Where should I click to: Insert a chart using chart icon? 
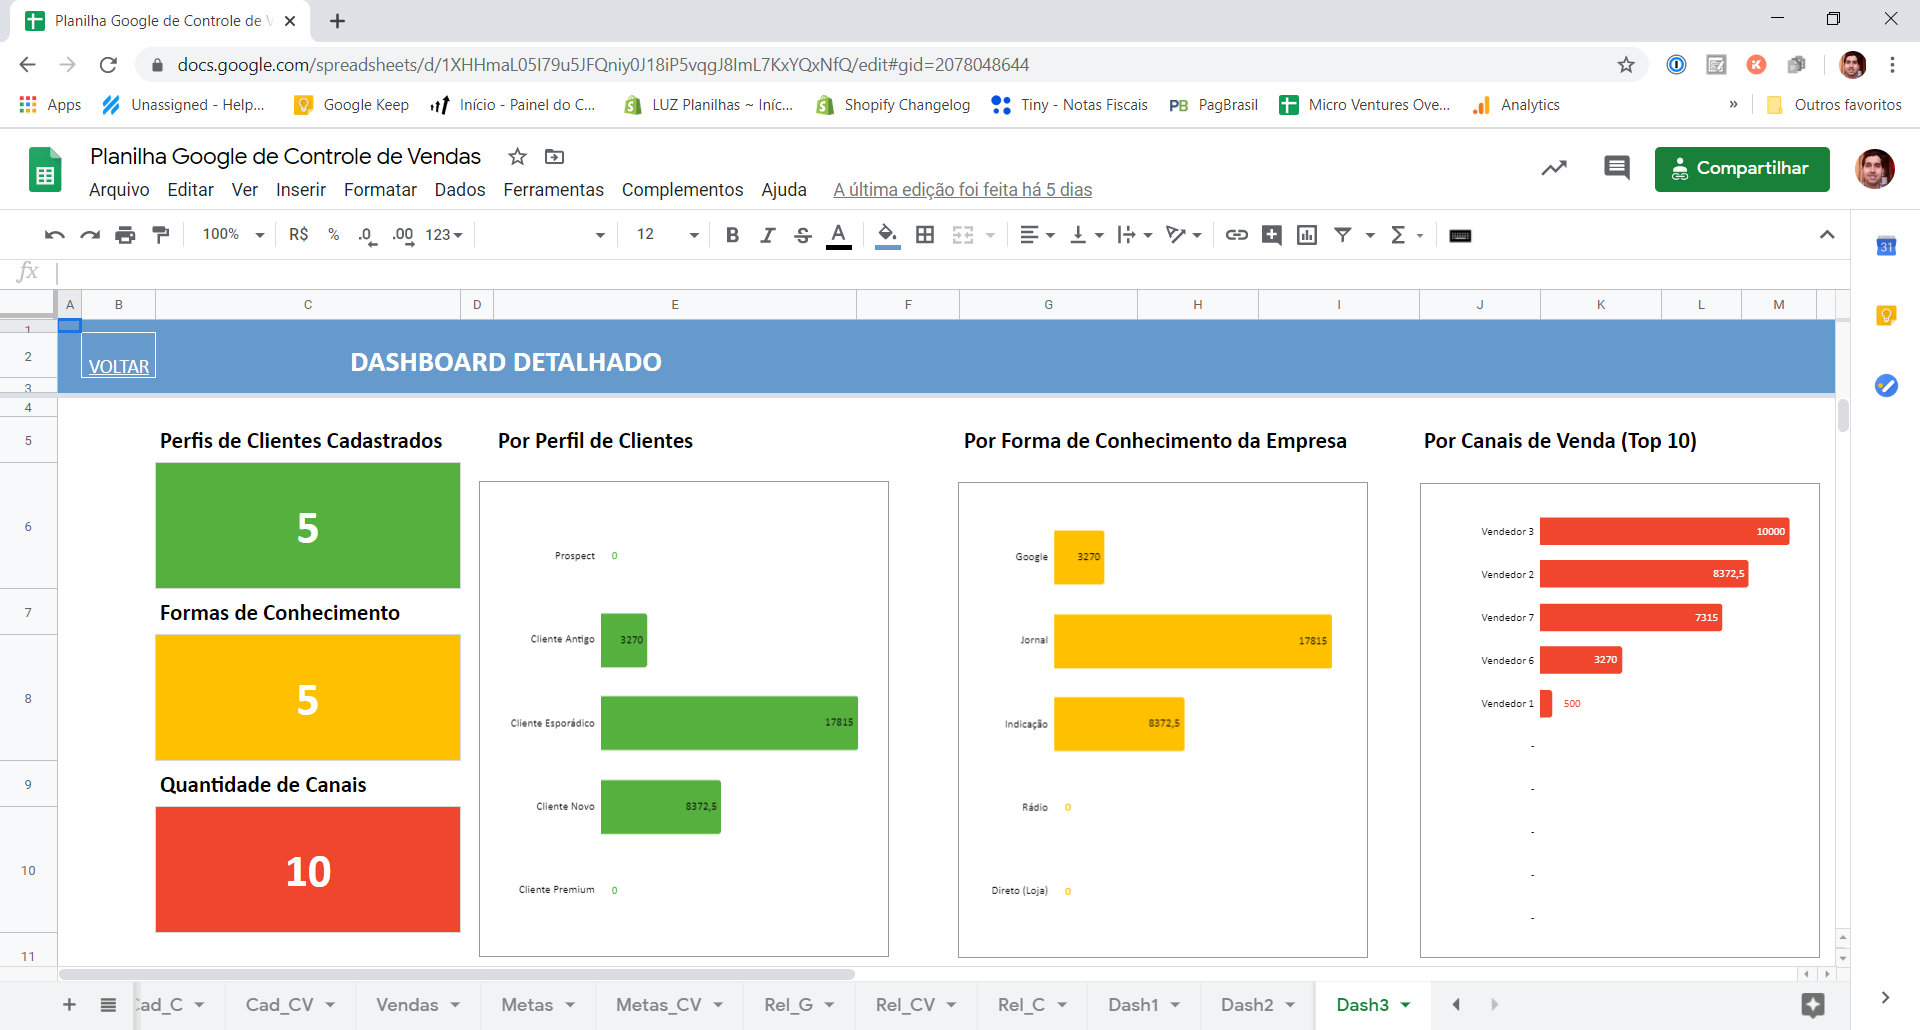pos(1307,235)
